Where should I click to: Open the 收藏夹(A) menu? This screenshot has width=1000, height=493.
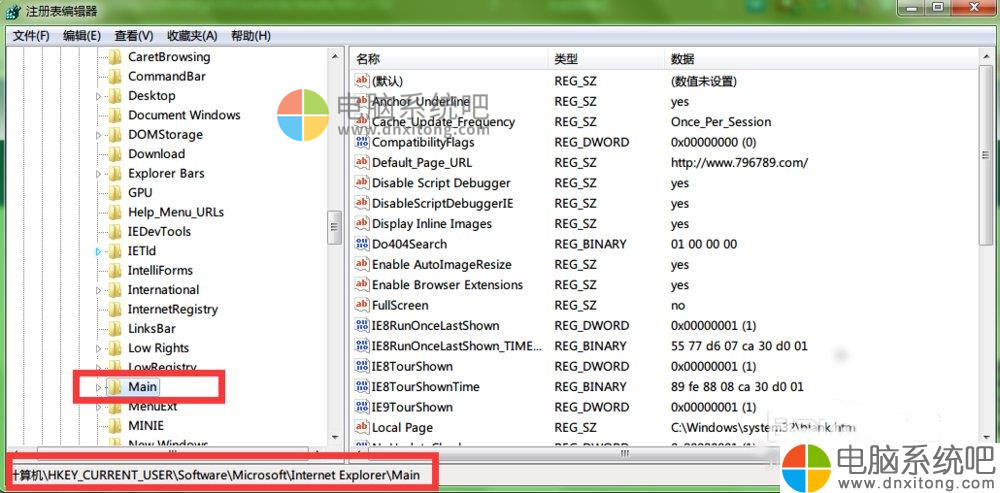pyautogui.click(x=192, y=36)
